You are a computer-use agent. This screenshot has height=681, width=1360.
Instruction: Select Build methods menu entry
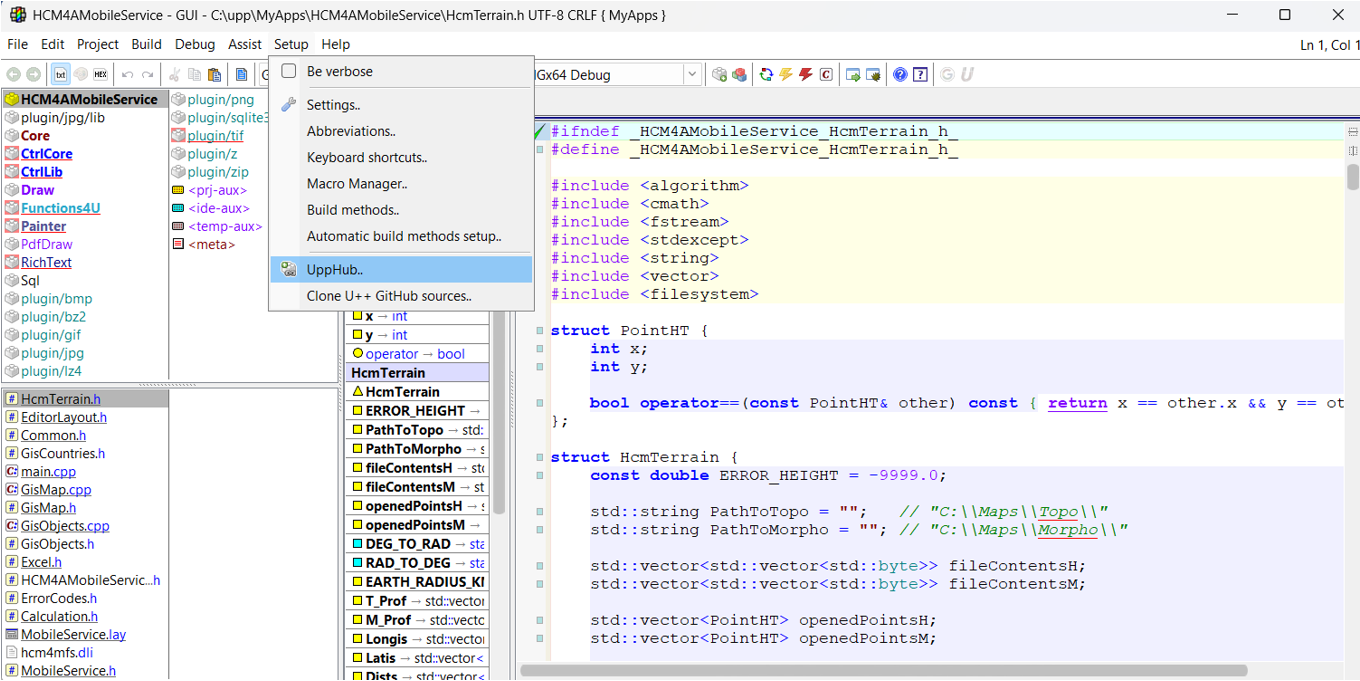pyautogui.click(x=352, y=210)
